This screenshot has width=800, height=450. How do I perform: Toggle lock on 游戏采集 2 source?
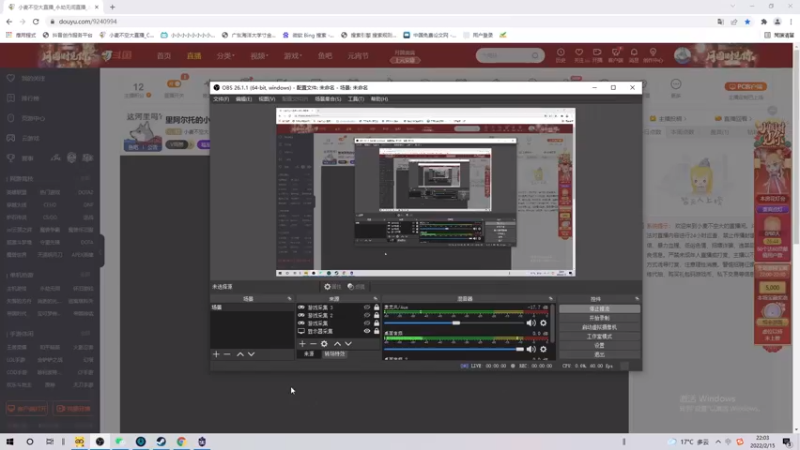[377, 315]
